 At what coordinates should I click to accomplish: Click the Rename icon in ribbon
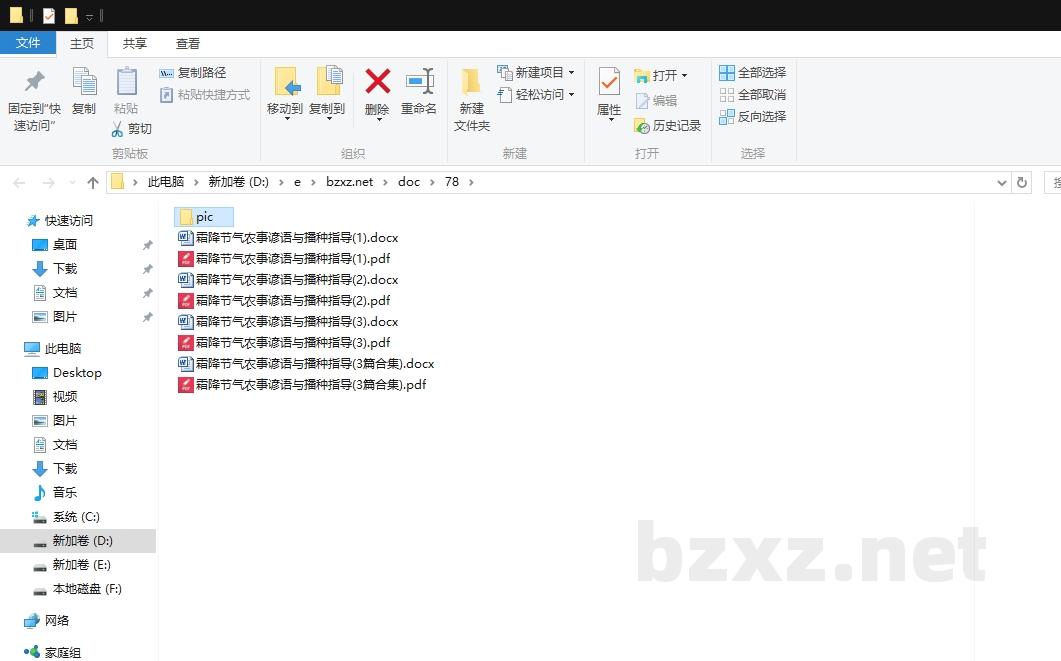[419, 82]
